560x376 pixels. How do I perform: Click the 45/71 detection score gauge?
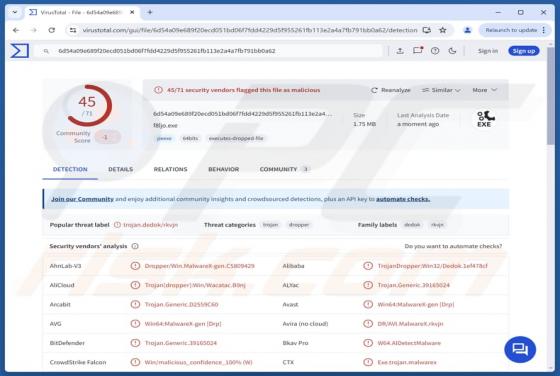point(88,105)
